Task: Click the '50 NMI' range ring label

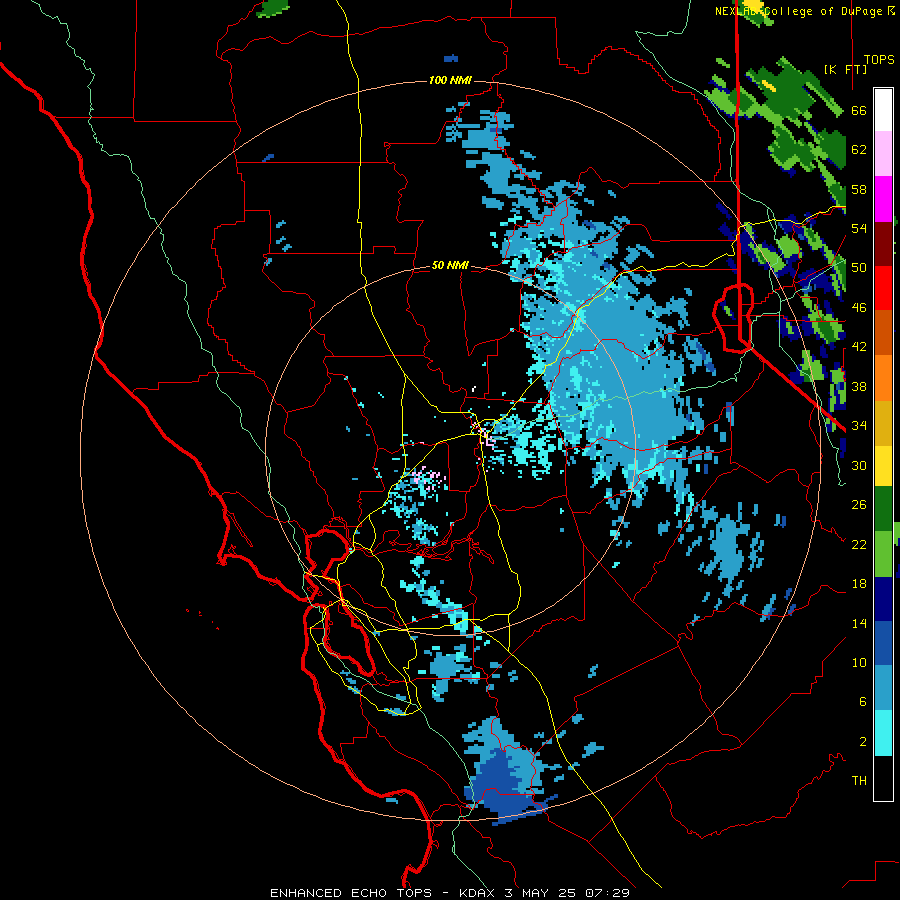Action: tap(450, 266)
